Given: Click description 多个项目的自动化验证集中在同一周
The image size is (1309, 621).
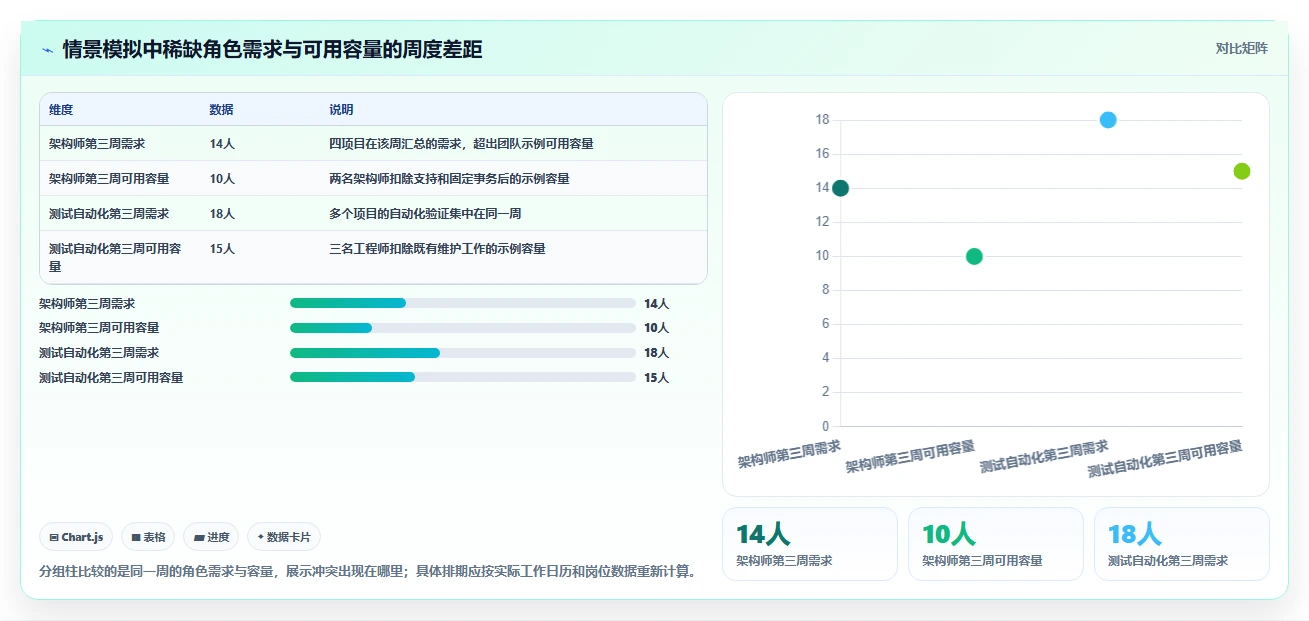Looking at the screenshot, I should click(425, 214).
